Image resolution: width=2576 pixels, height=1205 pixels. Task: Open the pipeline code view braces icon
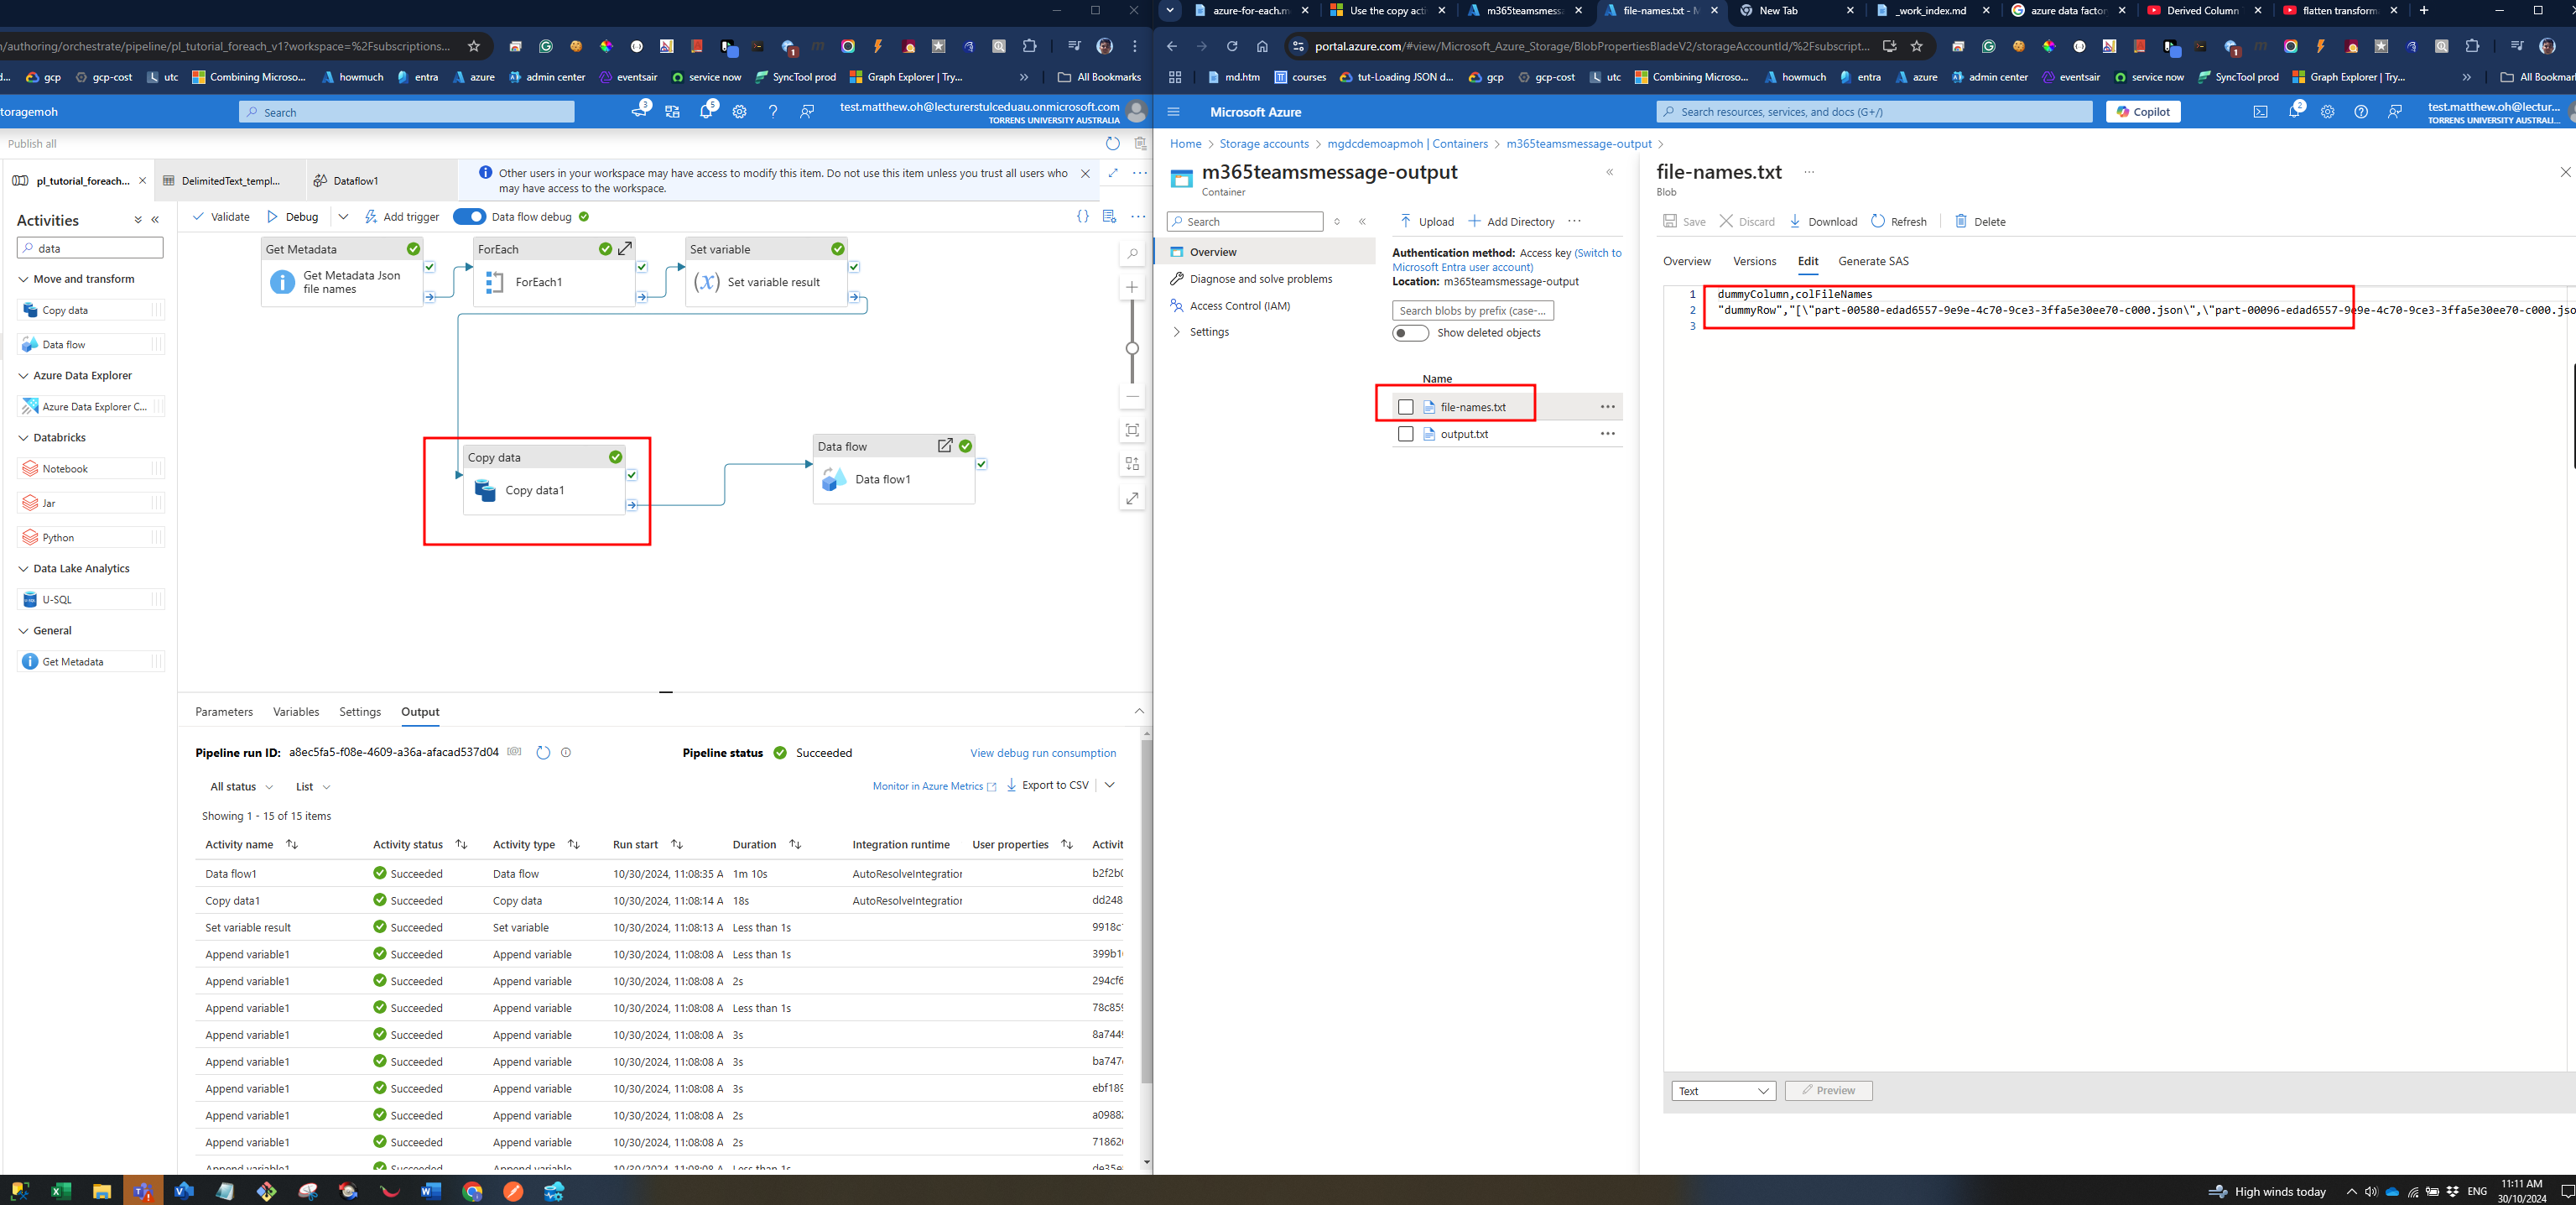pyautogui.click(x=1083, y=217)
